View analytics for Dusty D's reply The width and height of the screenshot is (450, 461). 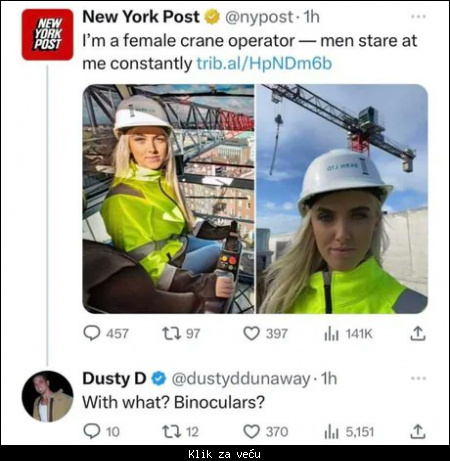point(331,432)
